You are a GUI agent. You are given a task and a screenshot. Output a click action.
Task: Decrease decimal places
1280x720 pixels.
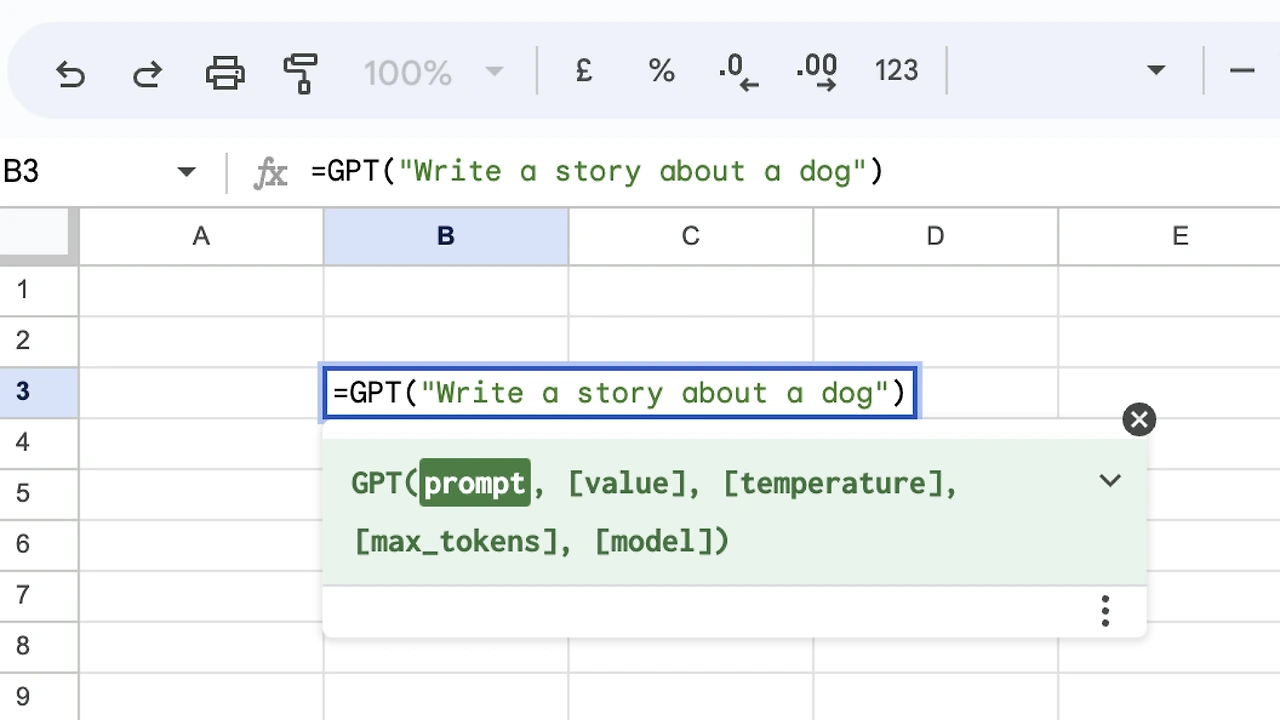[738, 71]
